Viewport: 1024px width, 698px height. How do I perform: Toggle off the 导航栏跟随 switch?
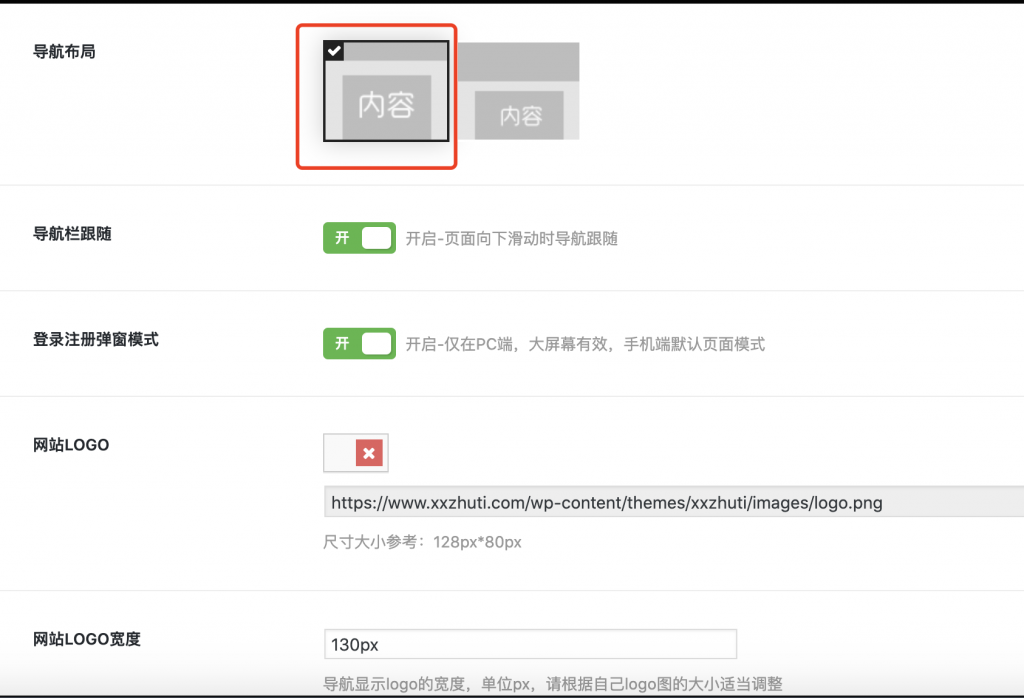tap(359, 238)
